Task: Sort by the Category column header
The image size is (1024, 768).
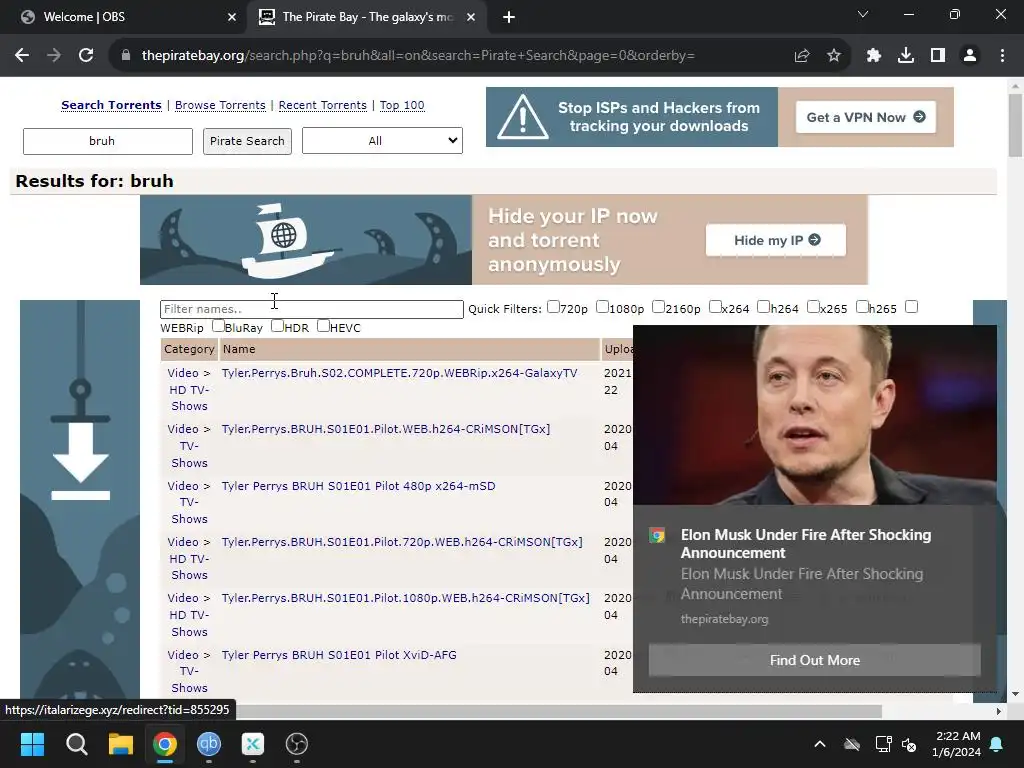Action: click(189, 349)
